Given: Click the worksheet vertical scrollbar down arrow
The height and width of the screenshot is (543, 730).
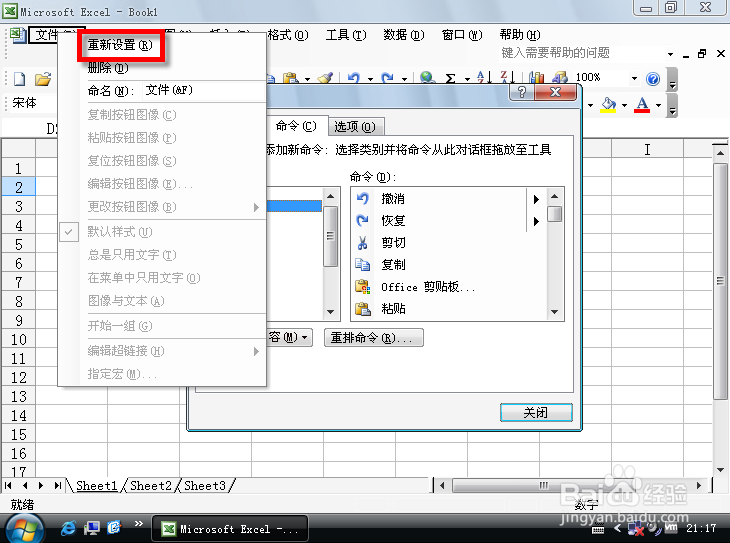Looking at the screenshot, I should [720, 469].
